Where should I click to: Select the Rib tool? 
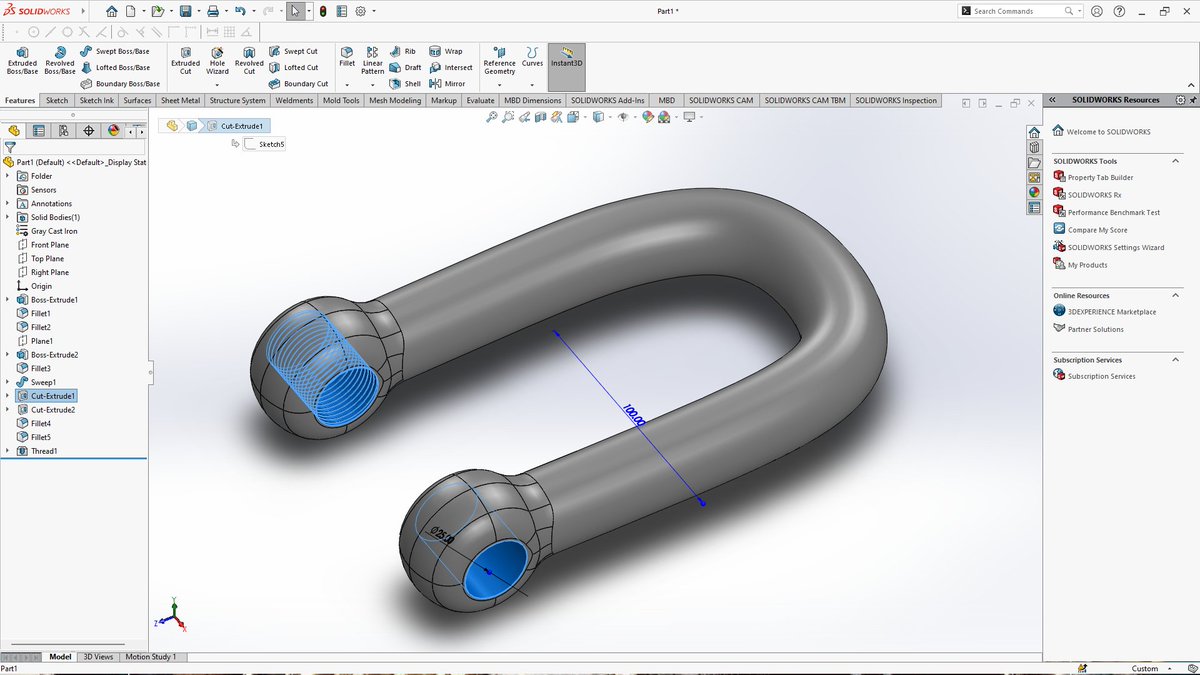point(403,51)
